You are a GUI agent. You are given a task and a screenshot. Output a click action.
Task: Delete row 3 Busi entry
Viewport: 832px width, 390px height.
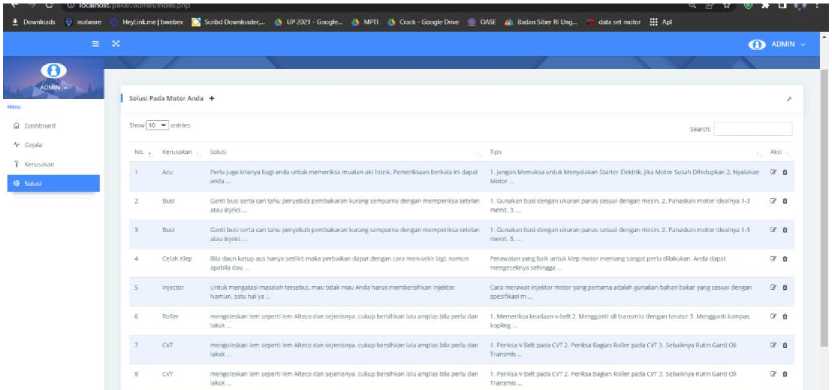785,230
